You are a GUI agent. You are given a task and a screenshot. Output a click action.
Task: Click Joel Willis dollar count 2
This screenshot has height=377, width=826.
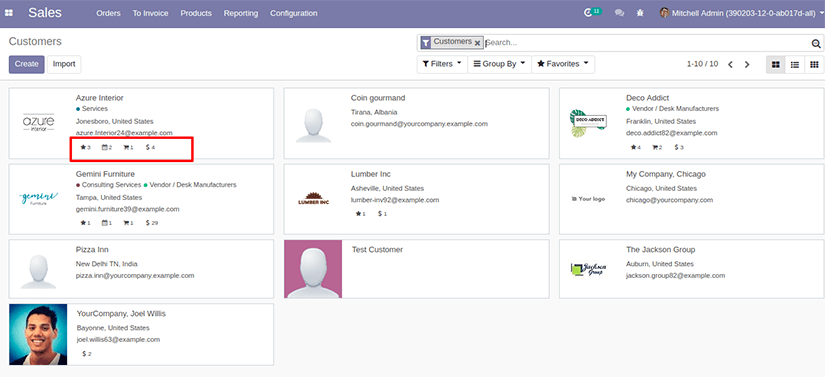pyautogui.click(x=87, y=354)
